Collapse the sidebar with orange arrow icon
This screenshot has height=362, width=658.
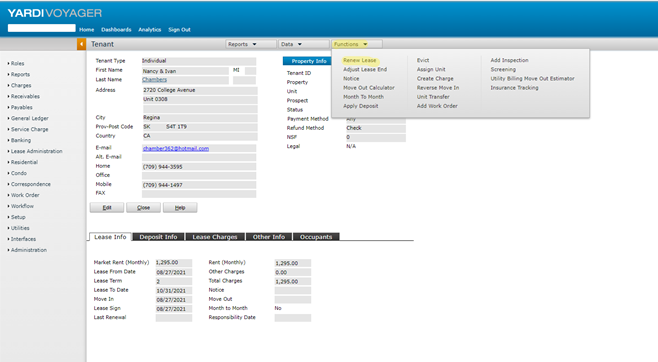pos(81,44)
